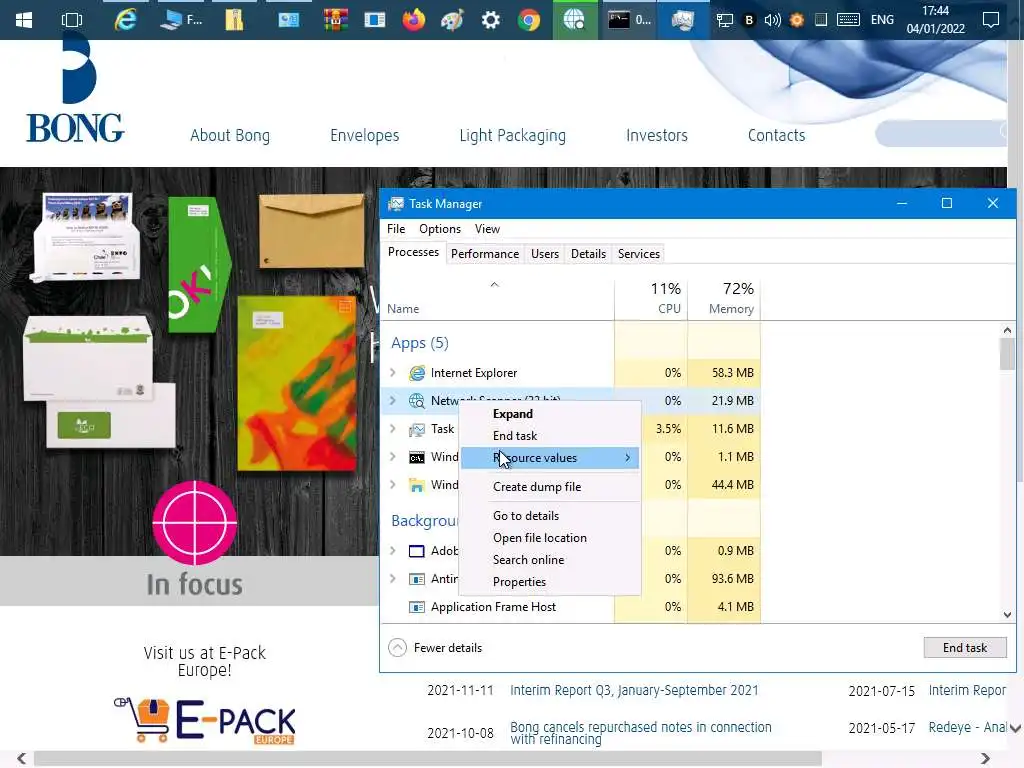Expand the Task Manager process row

point(392,429)
